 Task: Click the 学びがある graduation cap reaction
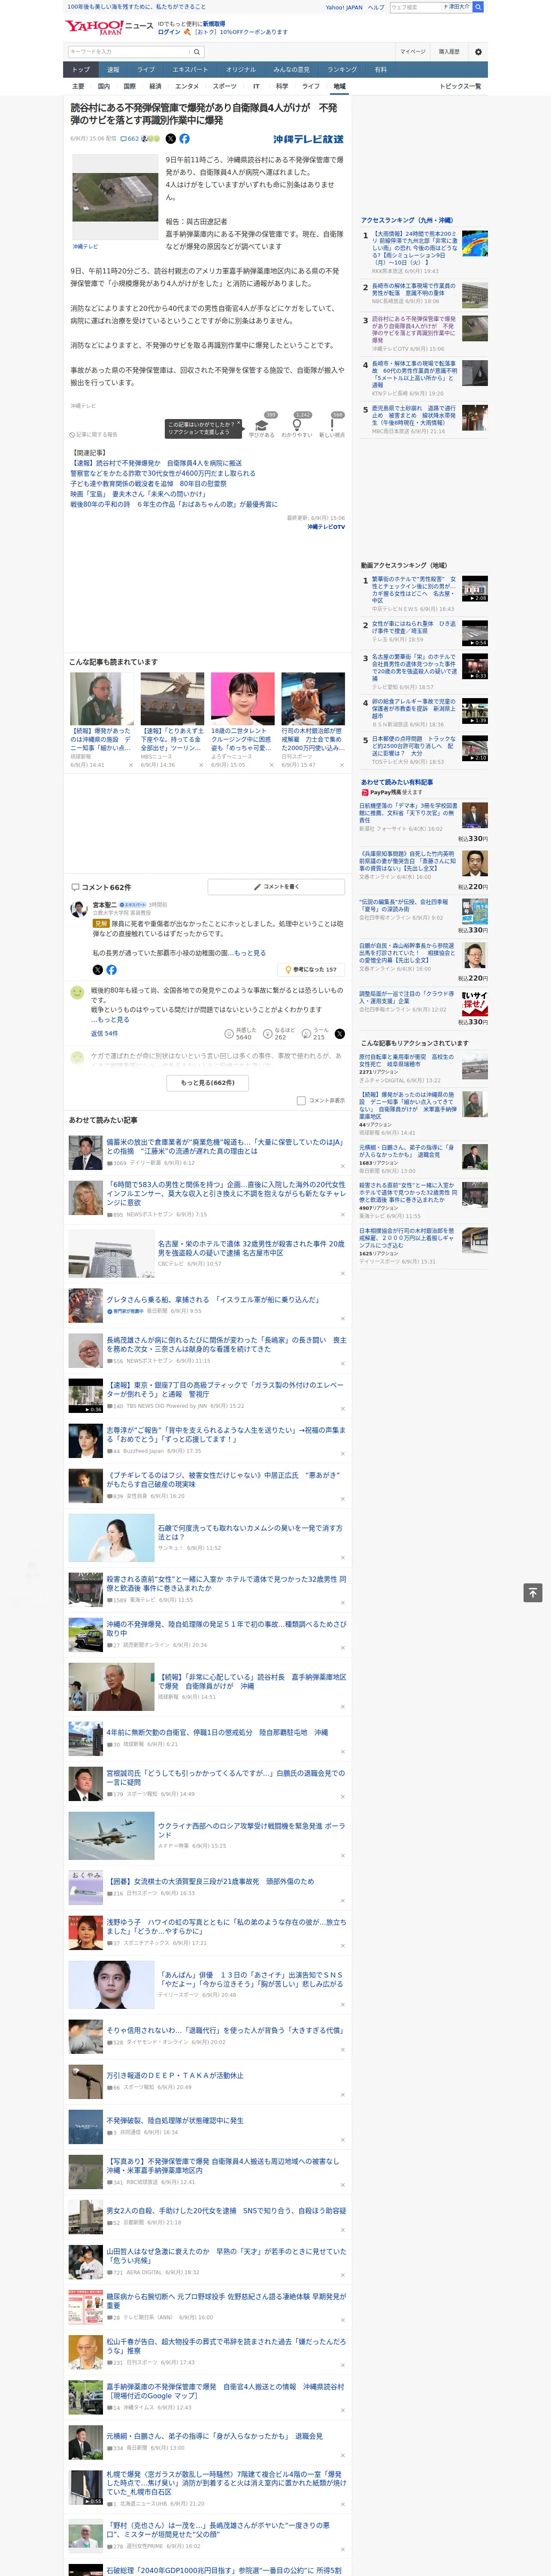(x=261, y=425)
